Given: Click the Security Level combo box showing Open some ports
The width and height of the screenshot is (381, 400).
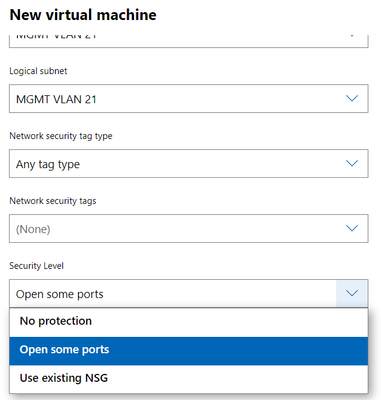Looking at the screenshot, I should click(189, 294).
